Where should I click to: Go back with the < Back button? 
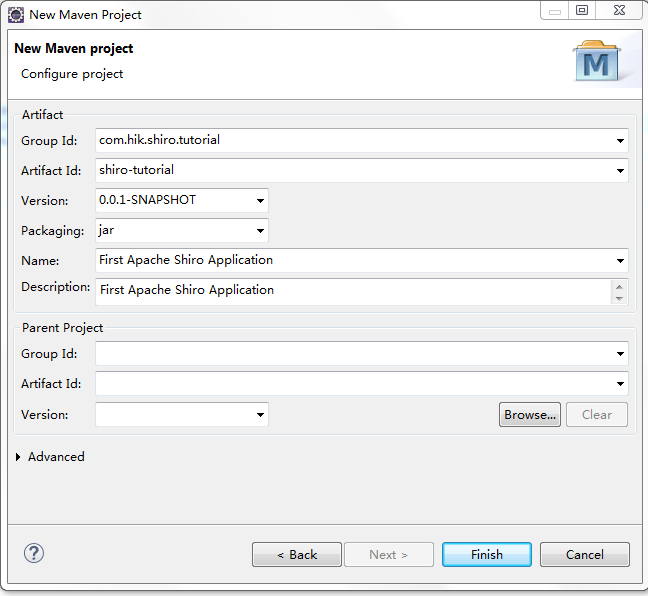pyautogui.click(x=297, y=554)
